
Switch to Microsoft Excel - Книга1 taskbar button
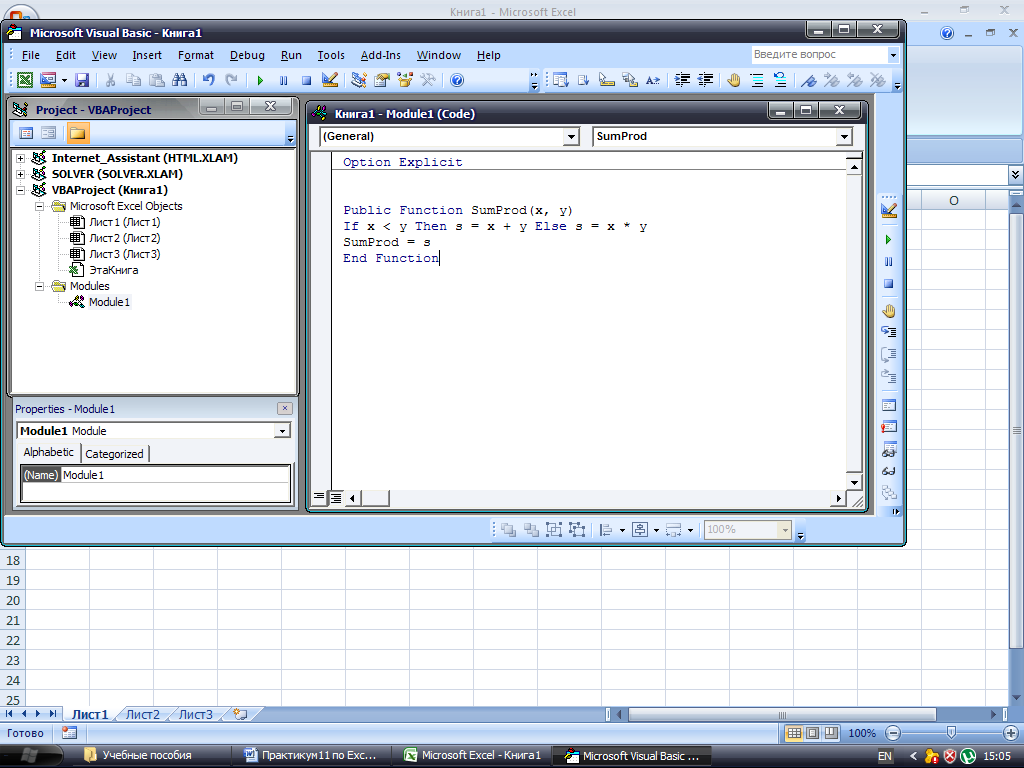point(472,756)
